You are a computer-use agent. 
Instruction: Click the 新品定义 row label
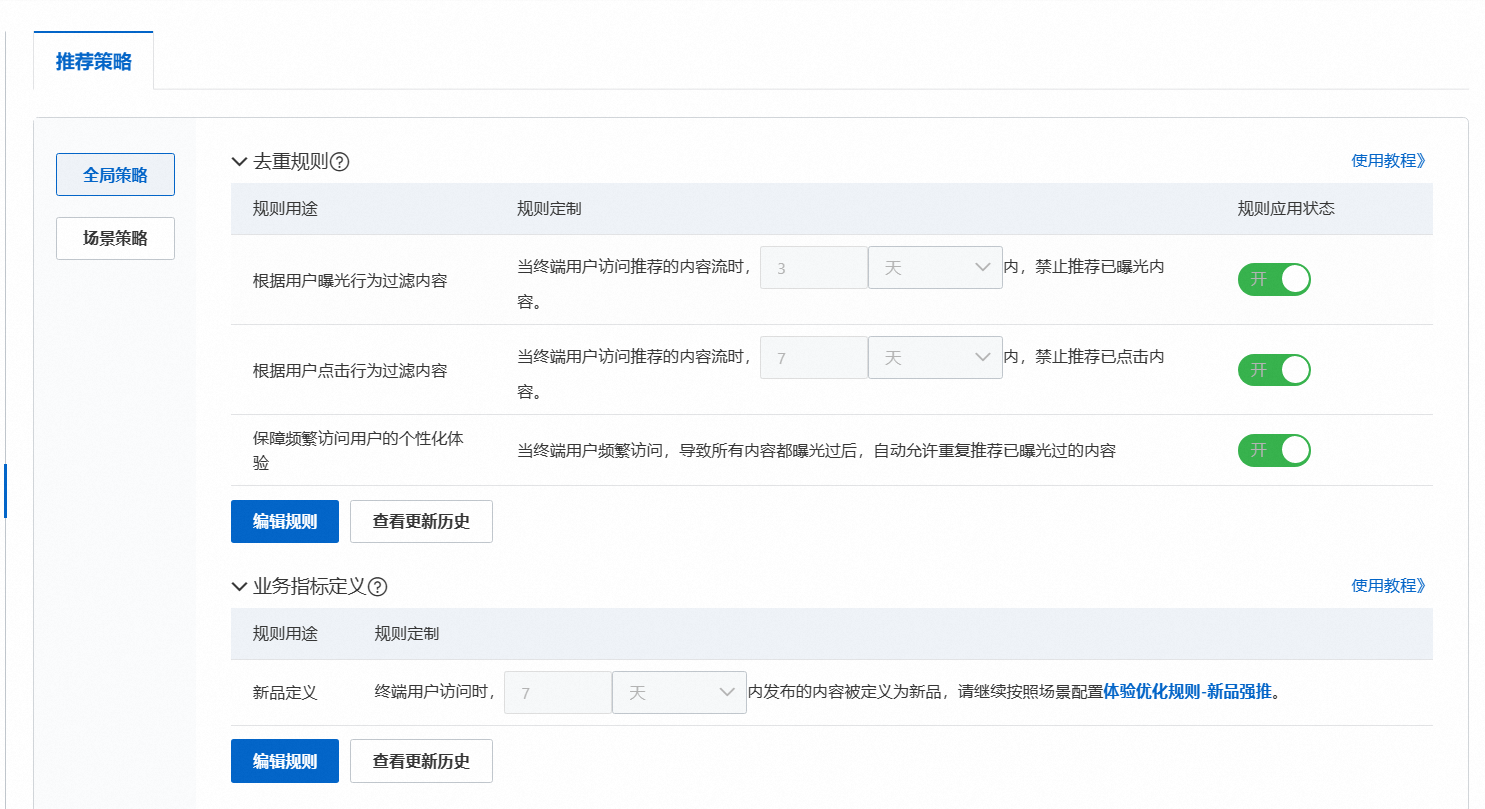pos(285,692)
